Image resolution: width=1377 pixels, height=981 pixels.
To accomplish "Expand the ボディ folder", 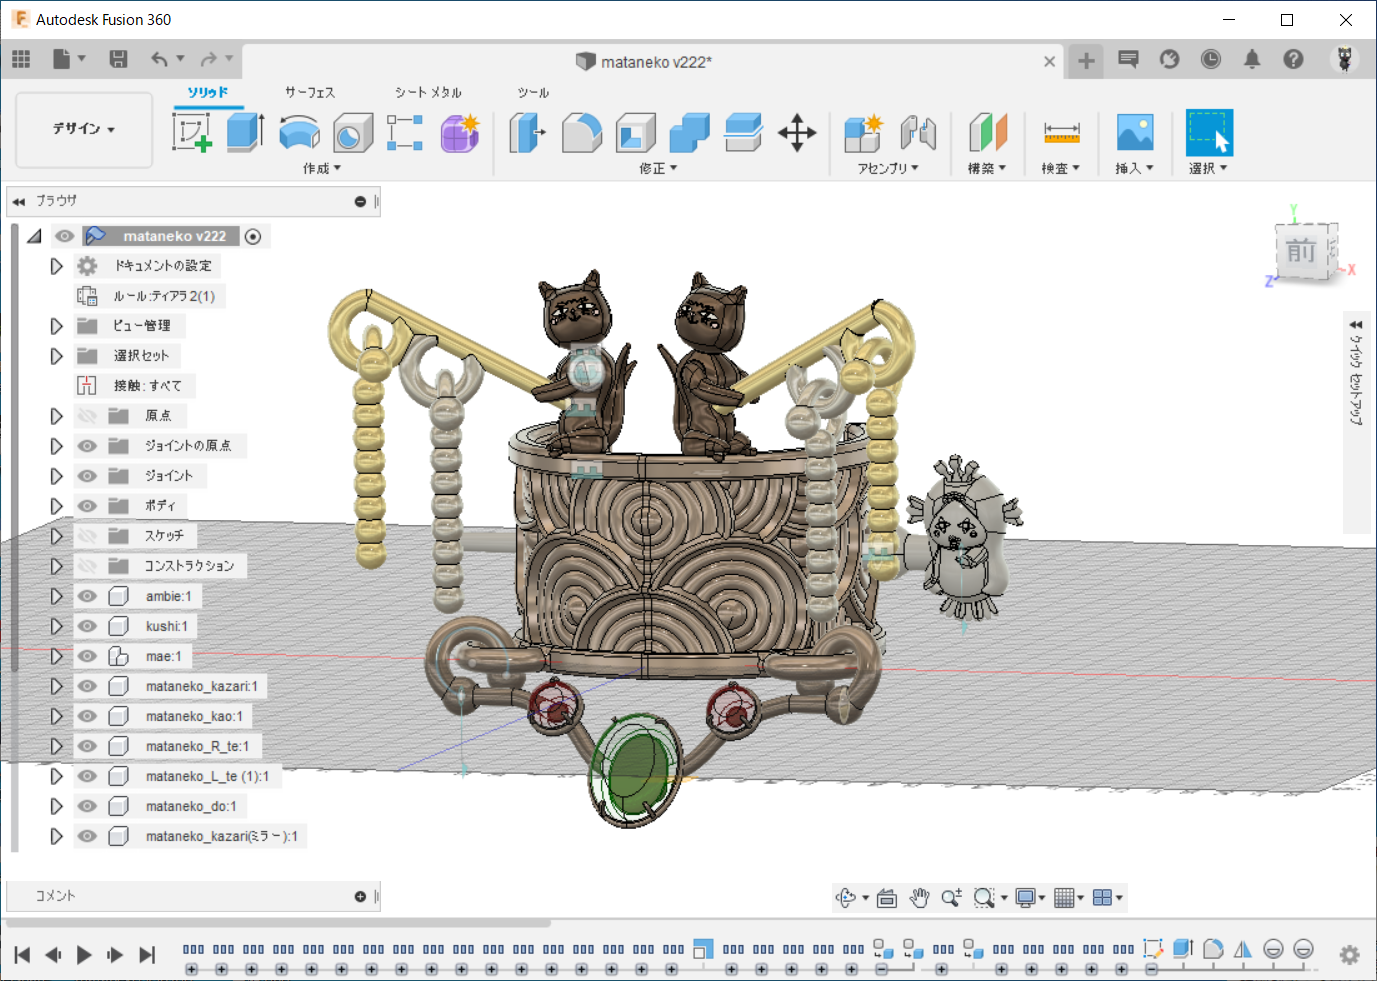I will pos(57,506).
